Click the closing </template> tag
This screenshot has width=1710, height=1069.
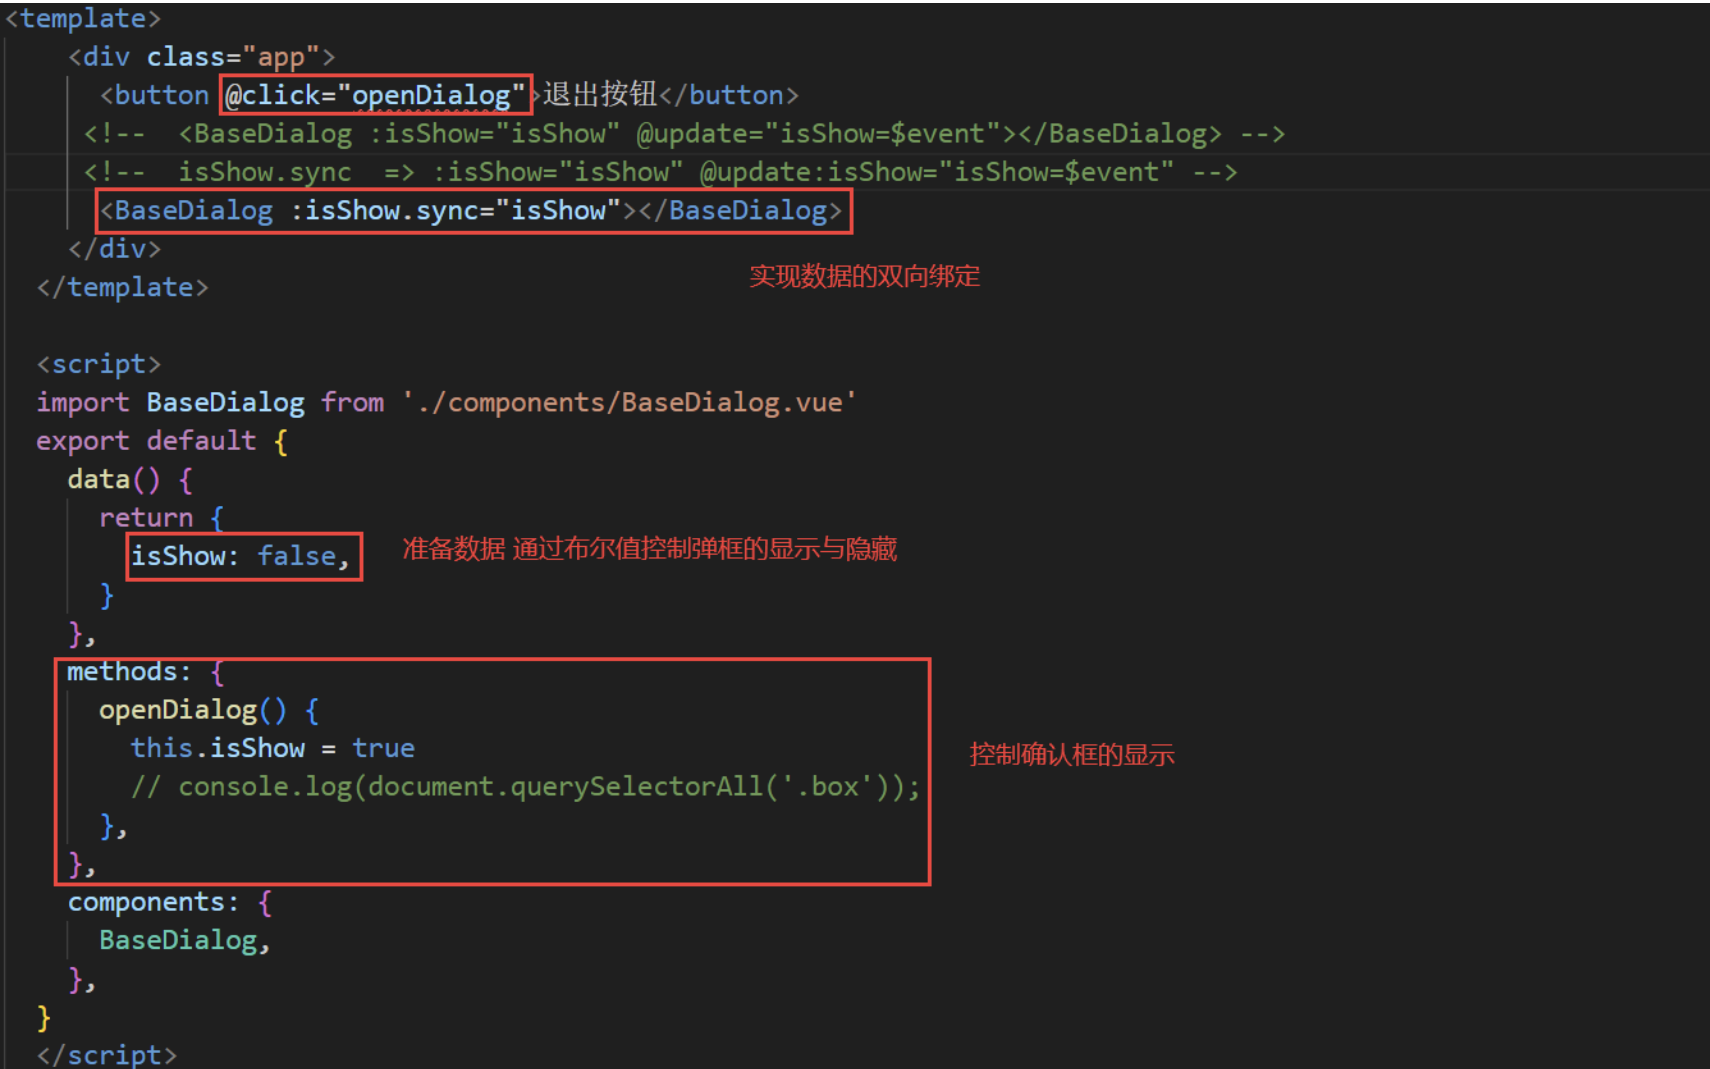tap(122, 287)
